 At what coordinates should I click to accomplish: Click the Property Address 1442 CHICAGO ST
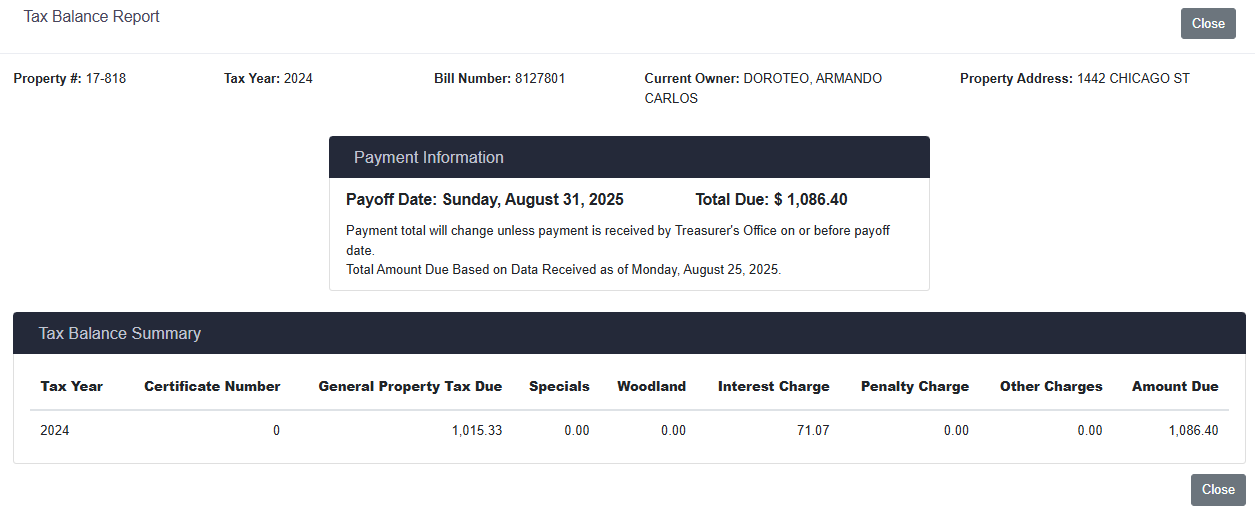coord(1133,79)
